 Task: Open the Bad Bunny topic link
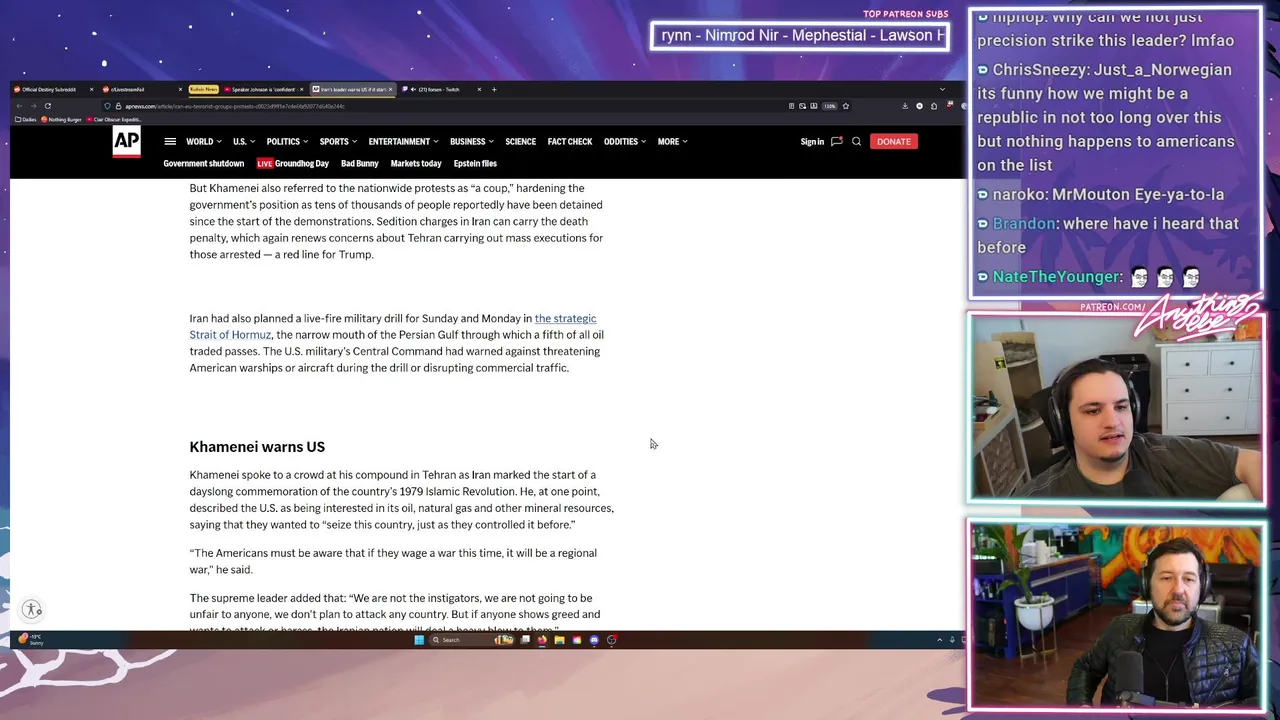click(x=360, y=164)
